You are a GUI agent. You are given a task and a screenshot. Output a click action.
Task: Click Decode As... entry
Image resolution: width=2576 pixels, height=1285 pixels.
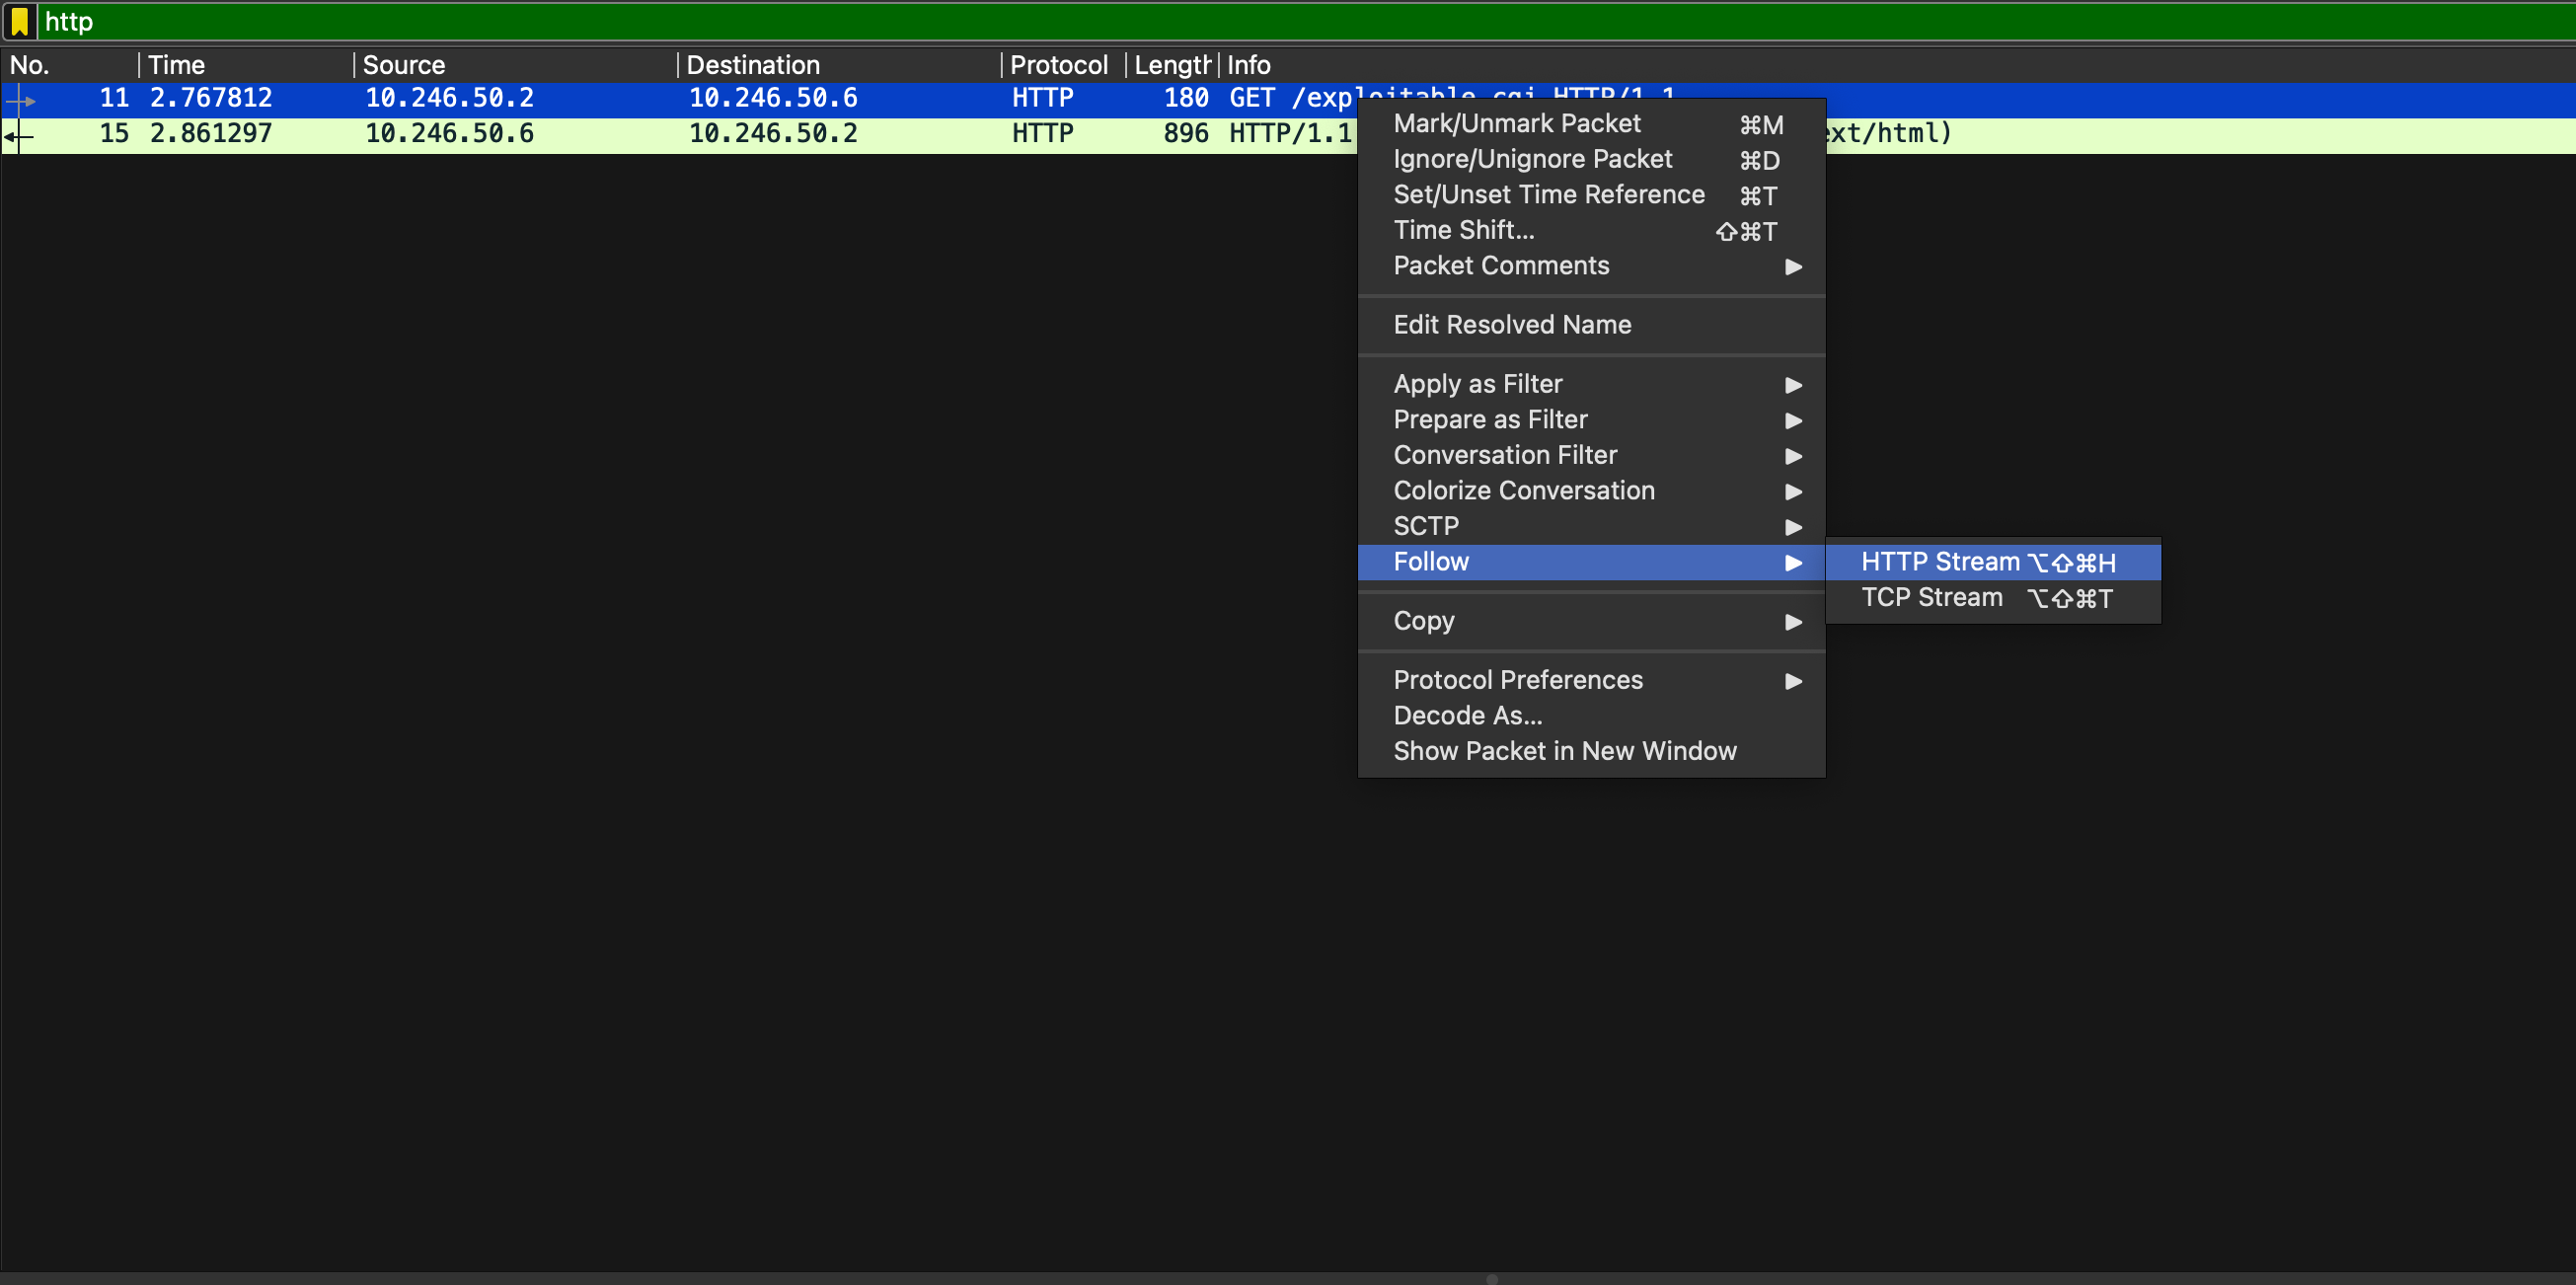tap(1467, 716)
